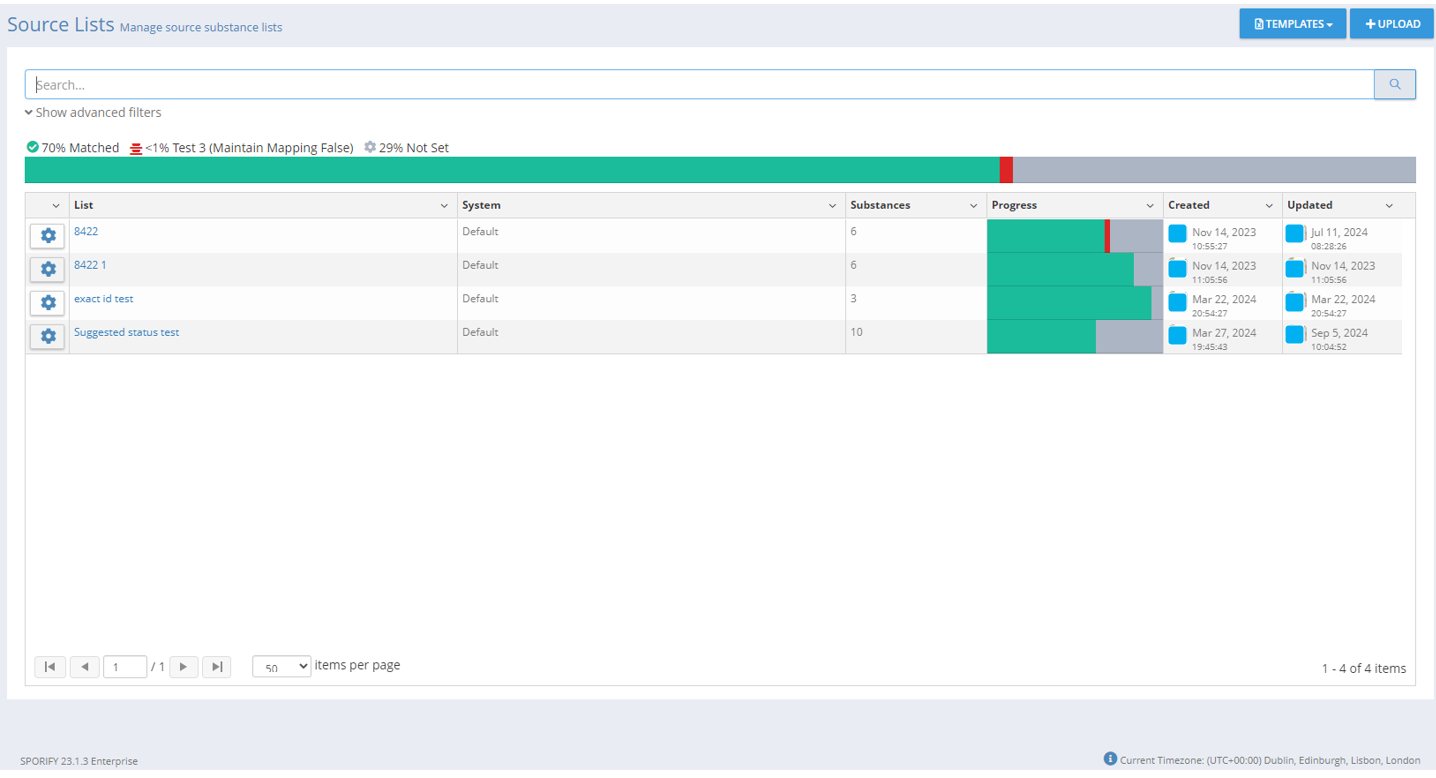Open the Substances column dropdown arrow
The image size is (1436, 778).
pyautogui.click(x=973, y=206)
